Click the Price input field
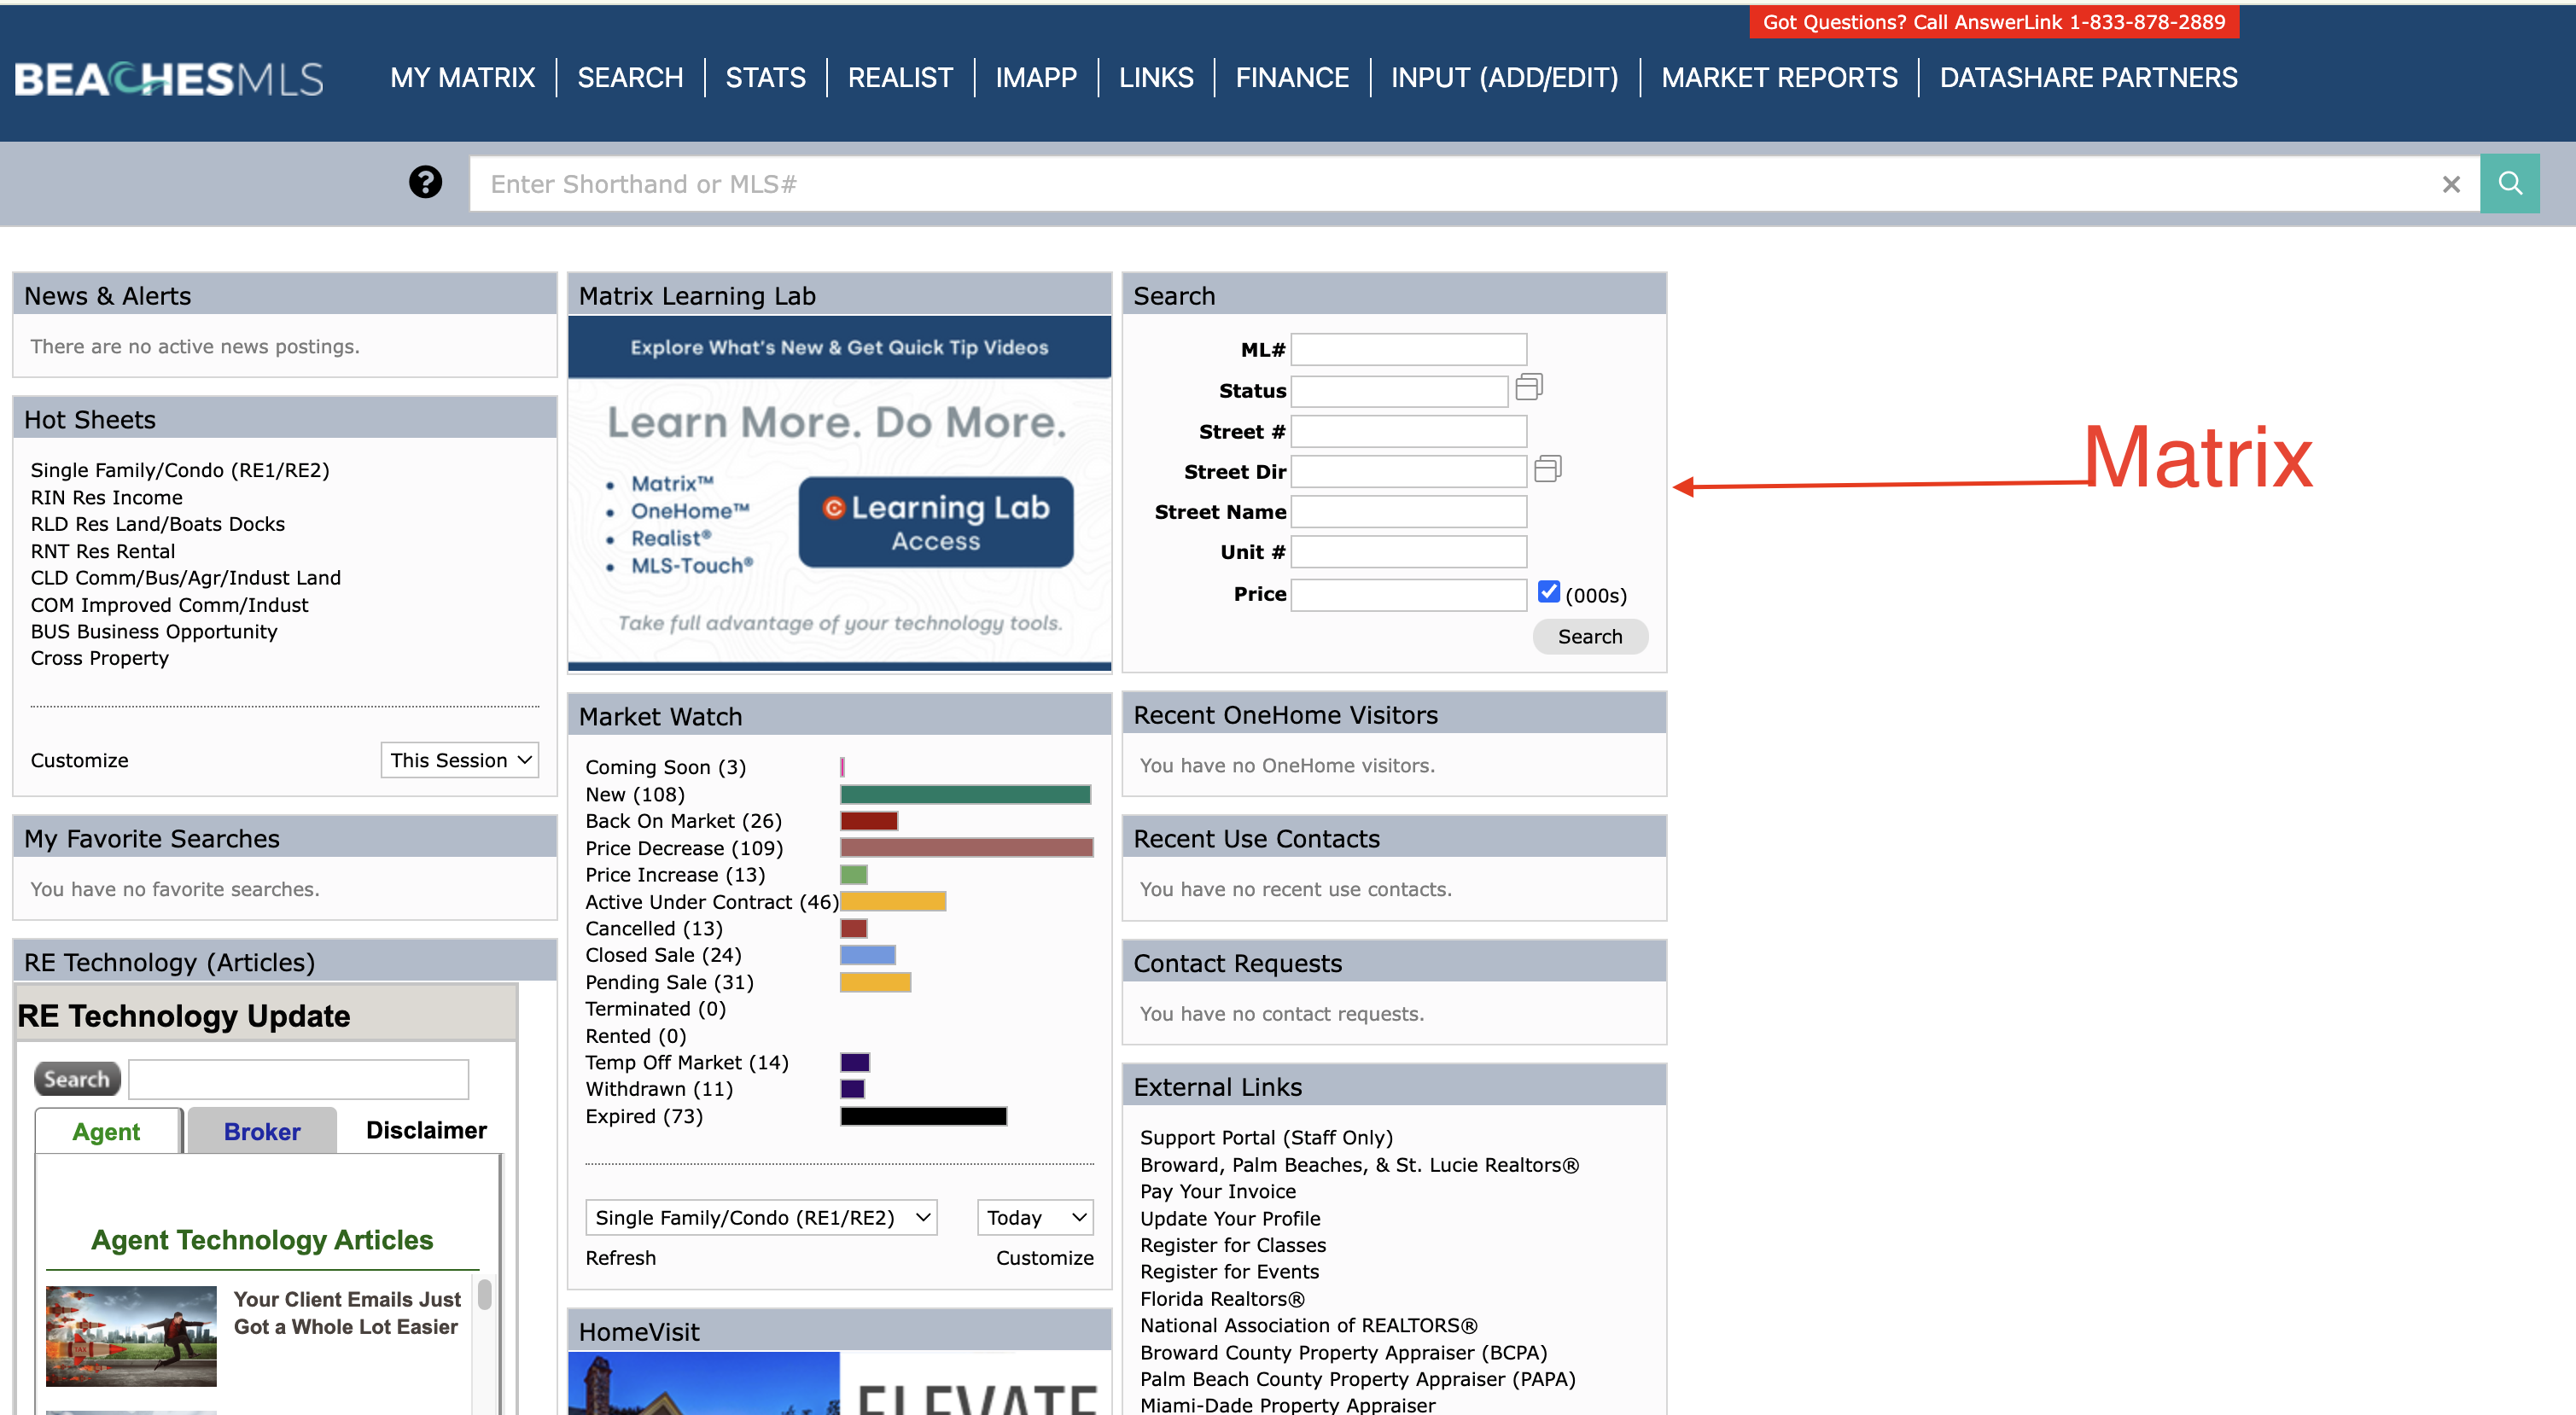The width and height of the screenshot is (2576, 1415). tap(1409, 594)
